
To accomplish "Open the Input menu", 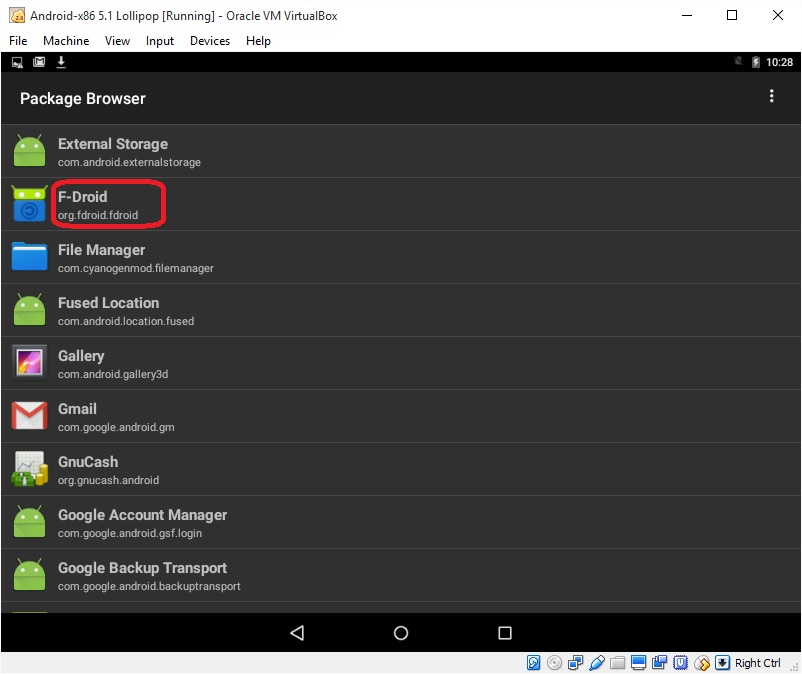I will [x=160, y=40].
